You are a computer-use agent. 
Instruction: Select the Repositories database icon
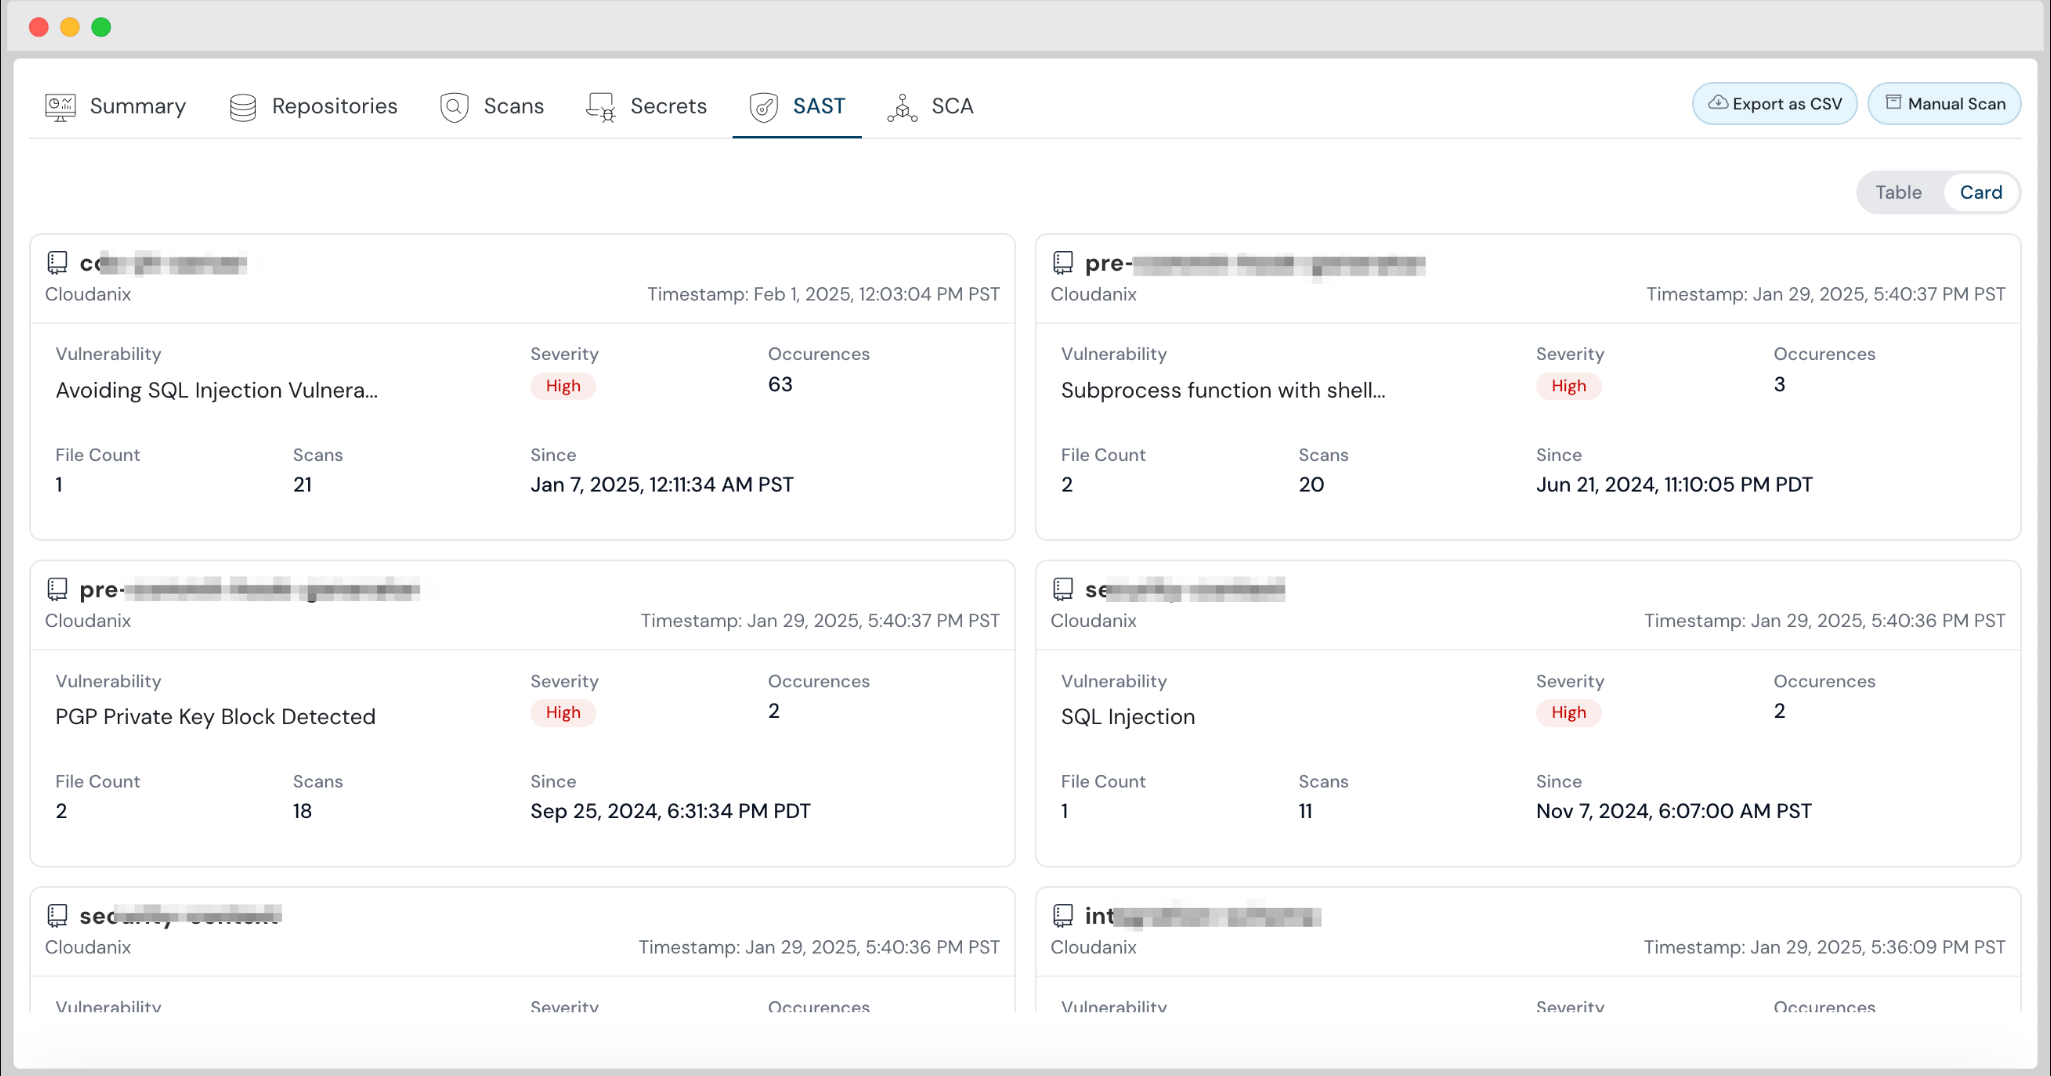point(242,106)
